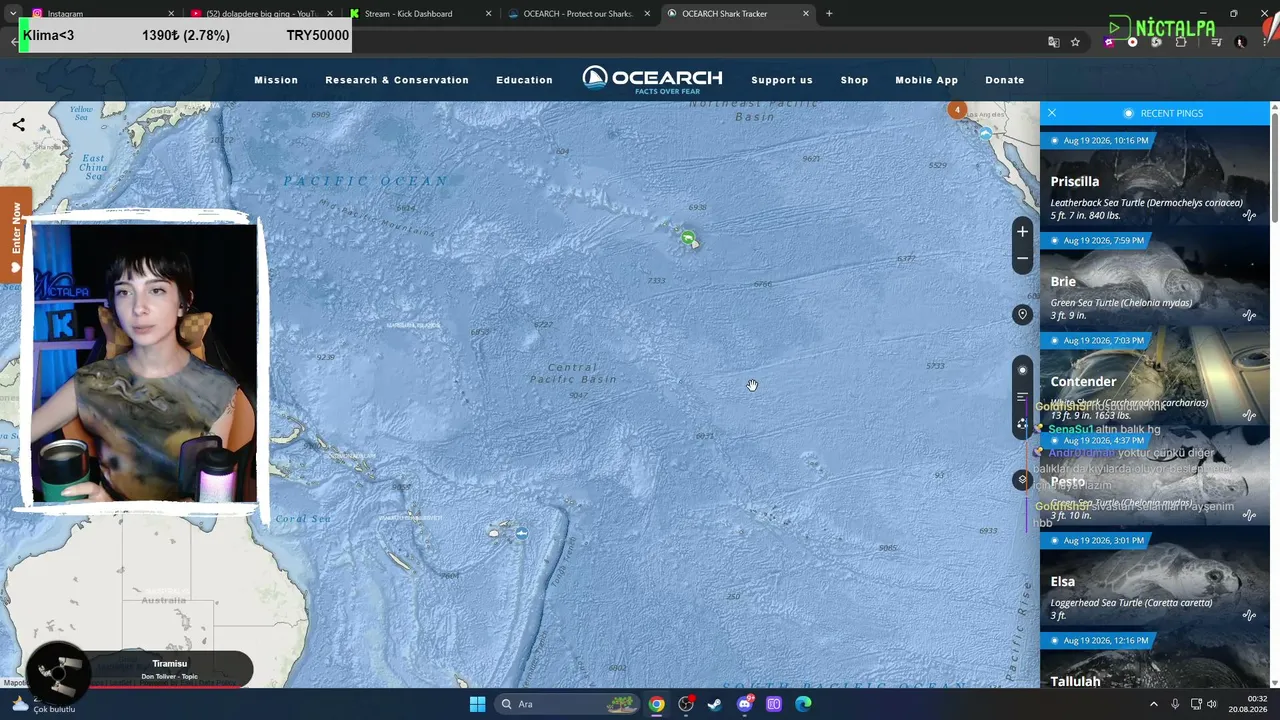Open the Windows Start menu
Image resolution: width=1280 pixels, height=720 pixels.
[x=477, y=704]
